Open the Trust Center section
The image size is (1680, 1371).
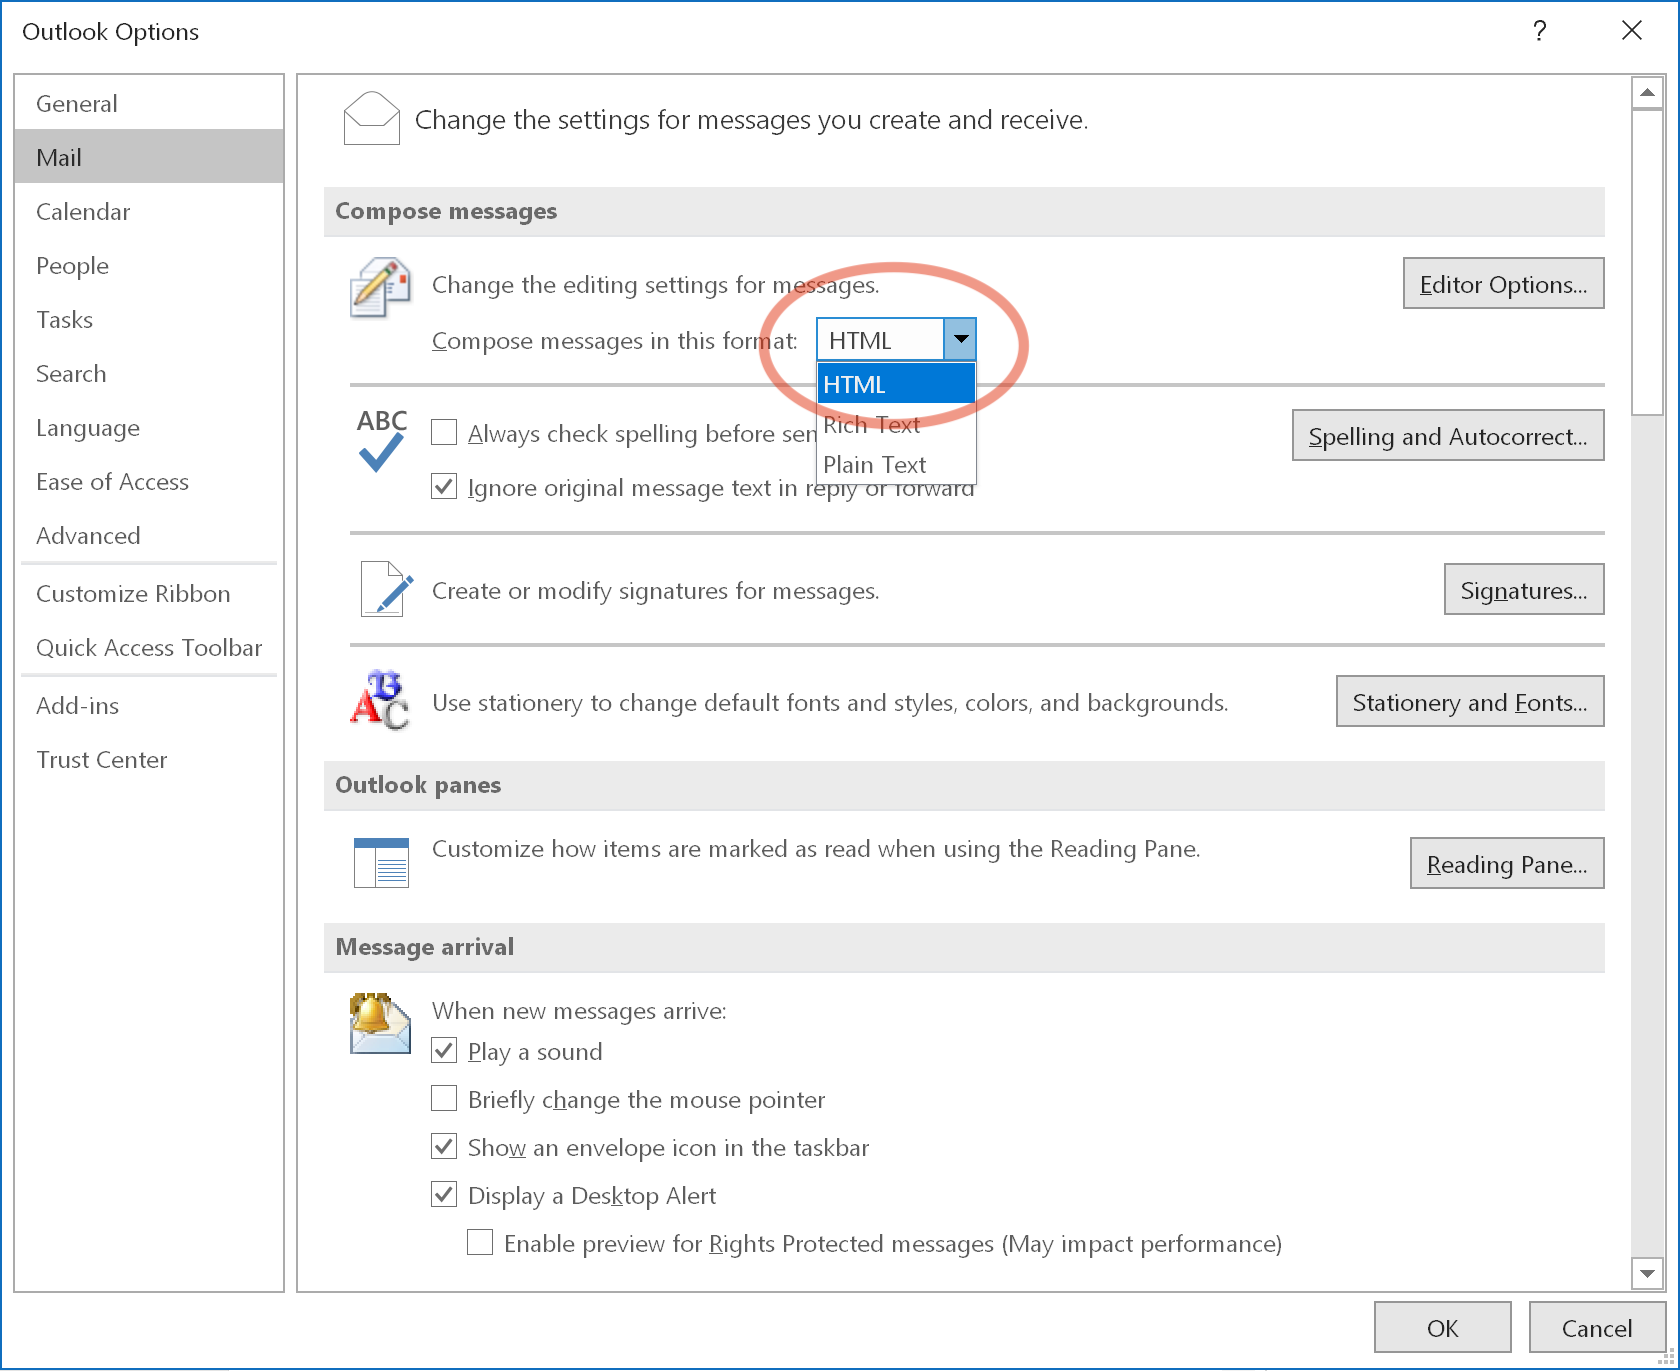[101, 759]
